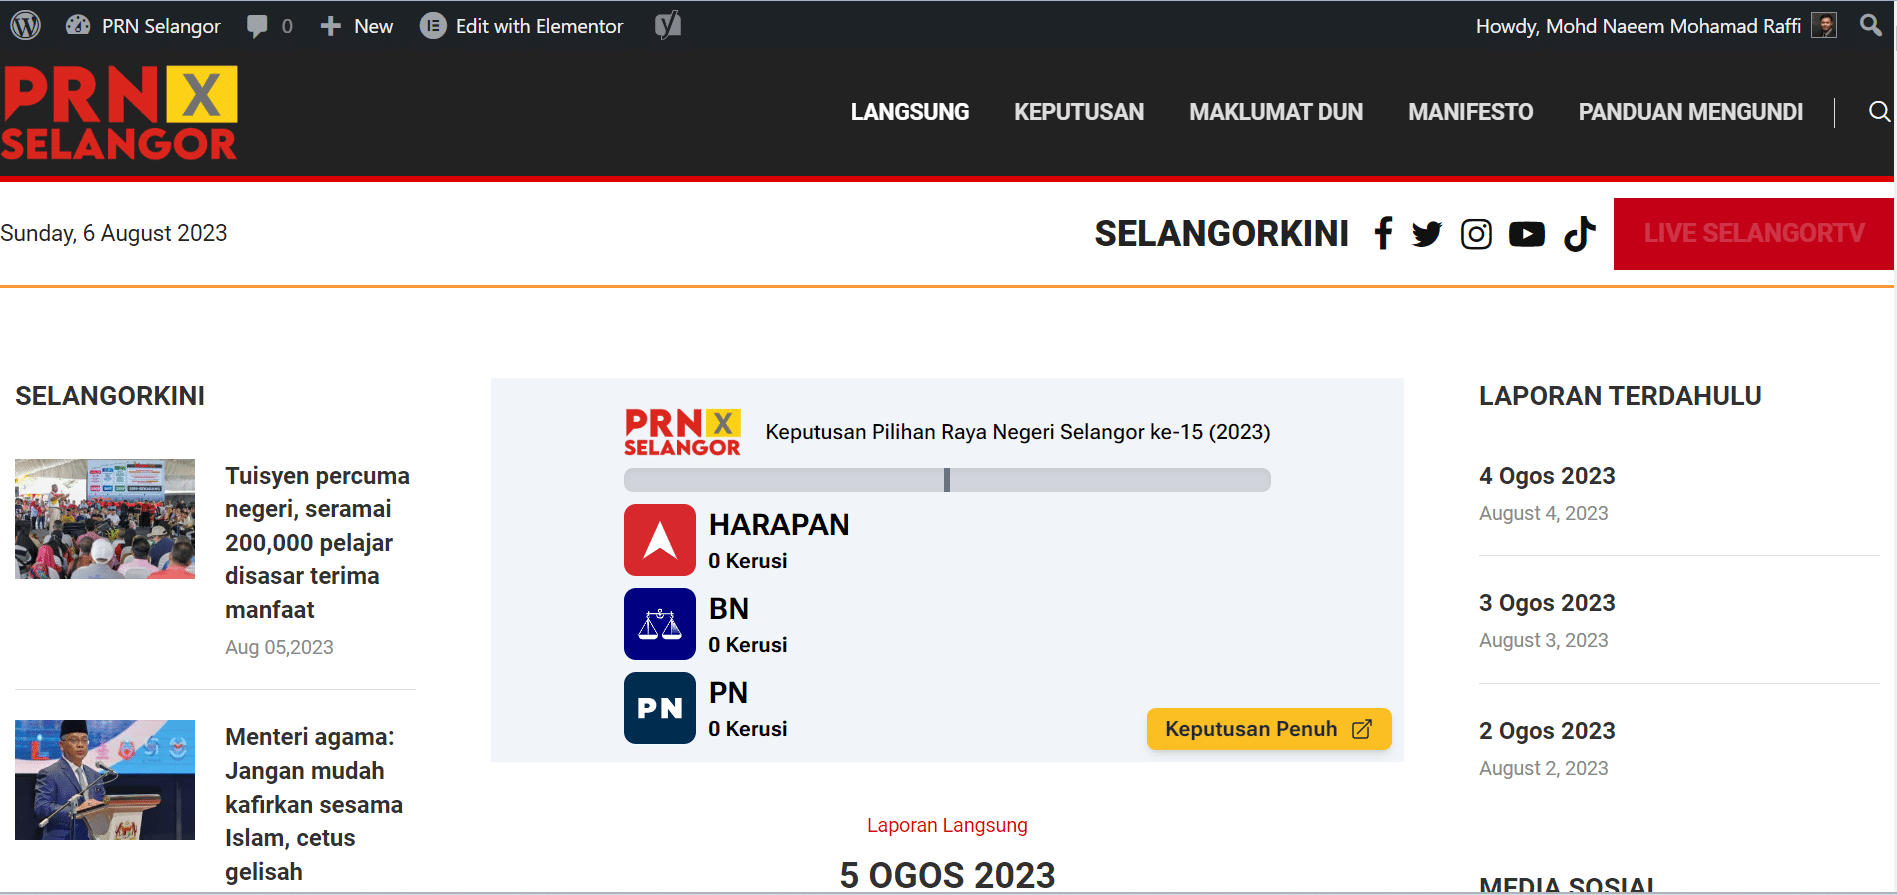Open PANDUAN MENGUNDI navigation item
Image resolution: width=1897 pixels, height=895 pixels.
pyautogui.click(x=1691, y=112)
